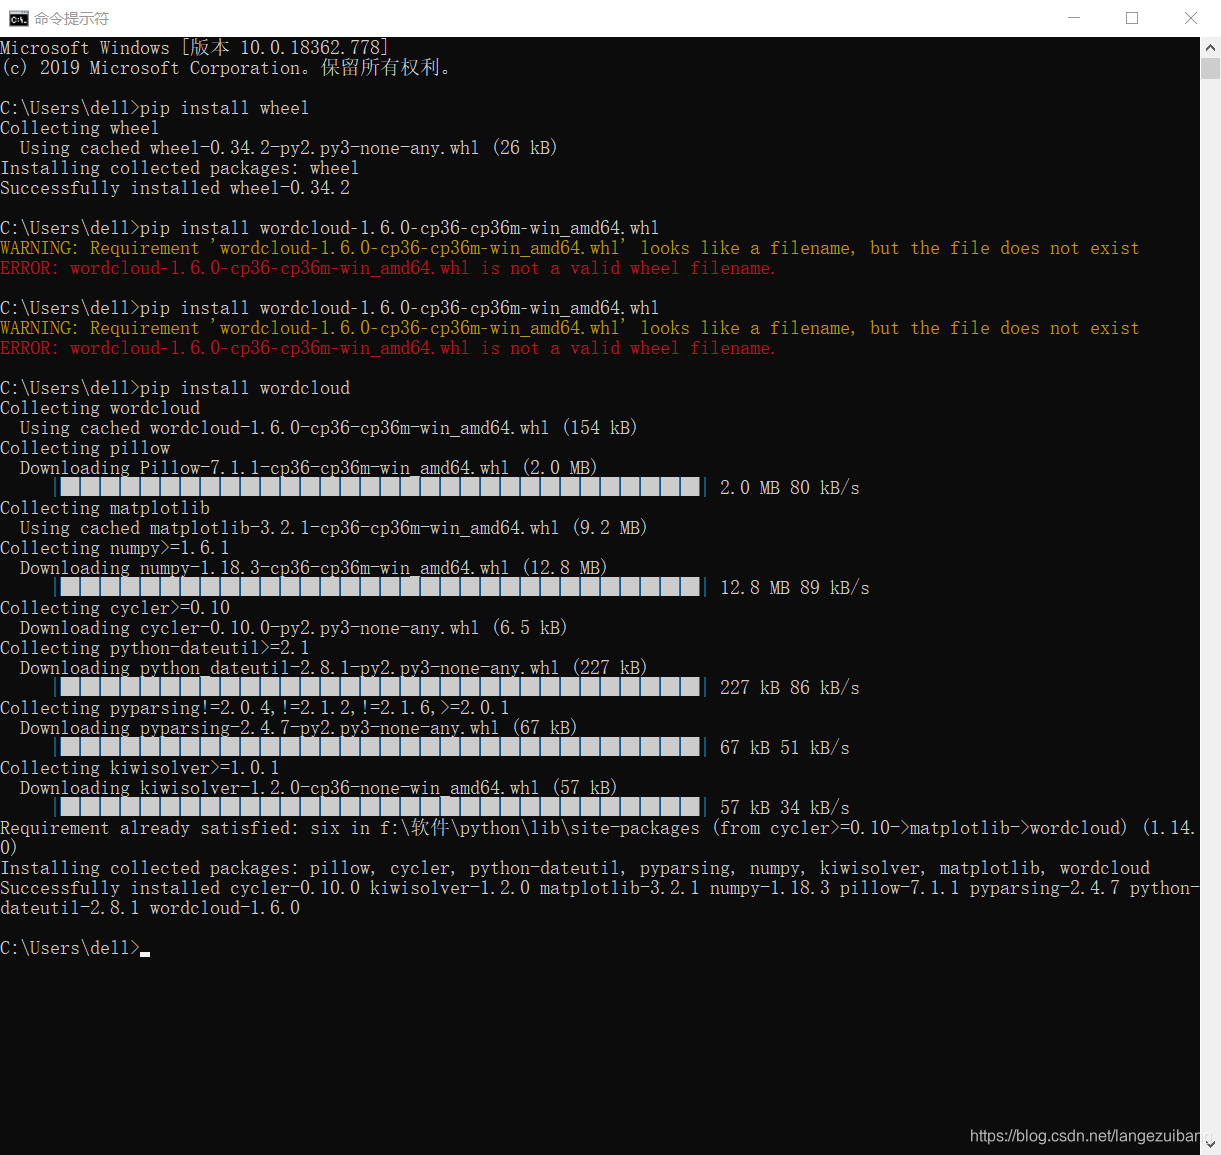Minimize the Command Prompt window
1221x1155 pixels.
pos(1074,18)
